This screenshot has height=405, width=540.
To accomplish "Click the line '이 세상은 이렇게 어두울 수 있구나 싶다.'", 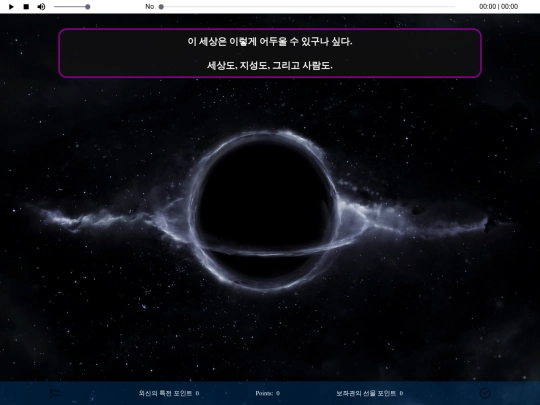I will 270,41.
